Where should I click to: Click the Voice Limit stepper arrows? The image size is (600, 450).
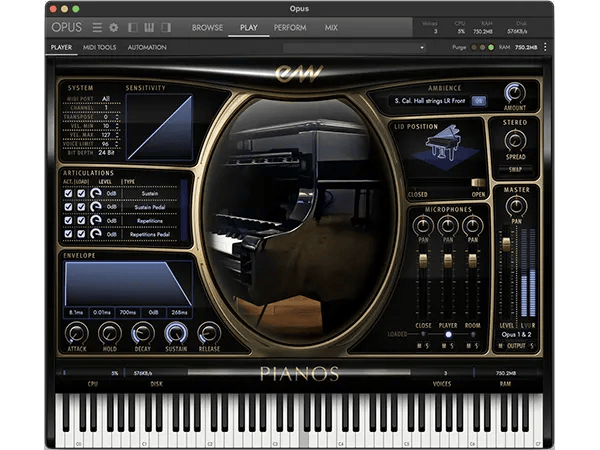(117, 144)
